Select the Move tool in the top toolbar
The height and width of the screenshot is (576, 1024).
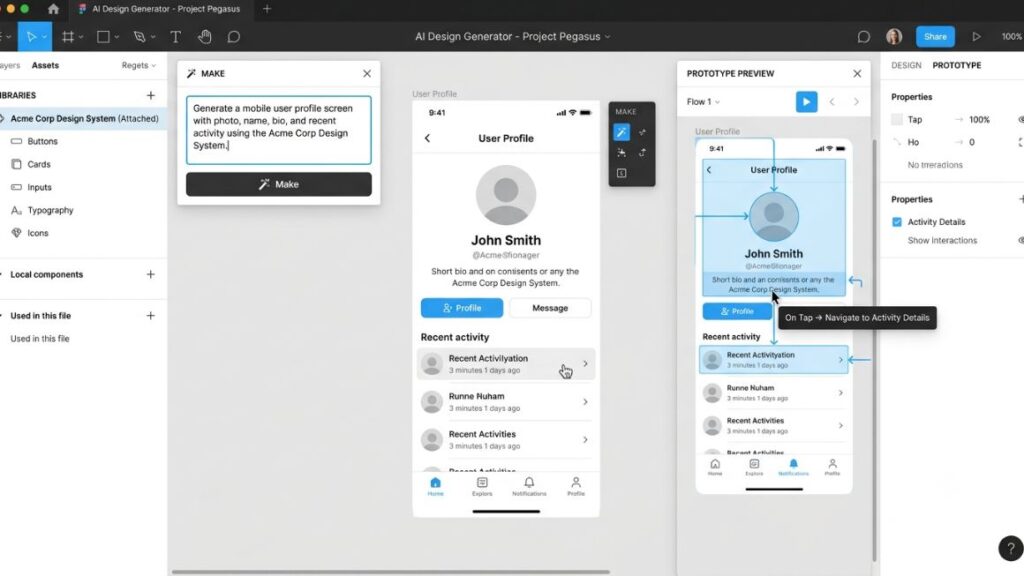[x=31, y=37]
